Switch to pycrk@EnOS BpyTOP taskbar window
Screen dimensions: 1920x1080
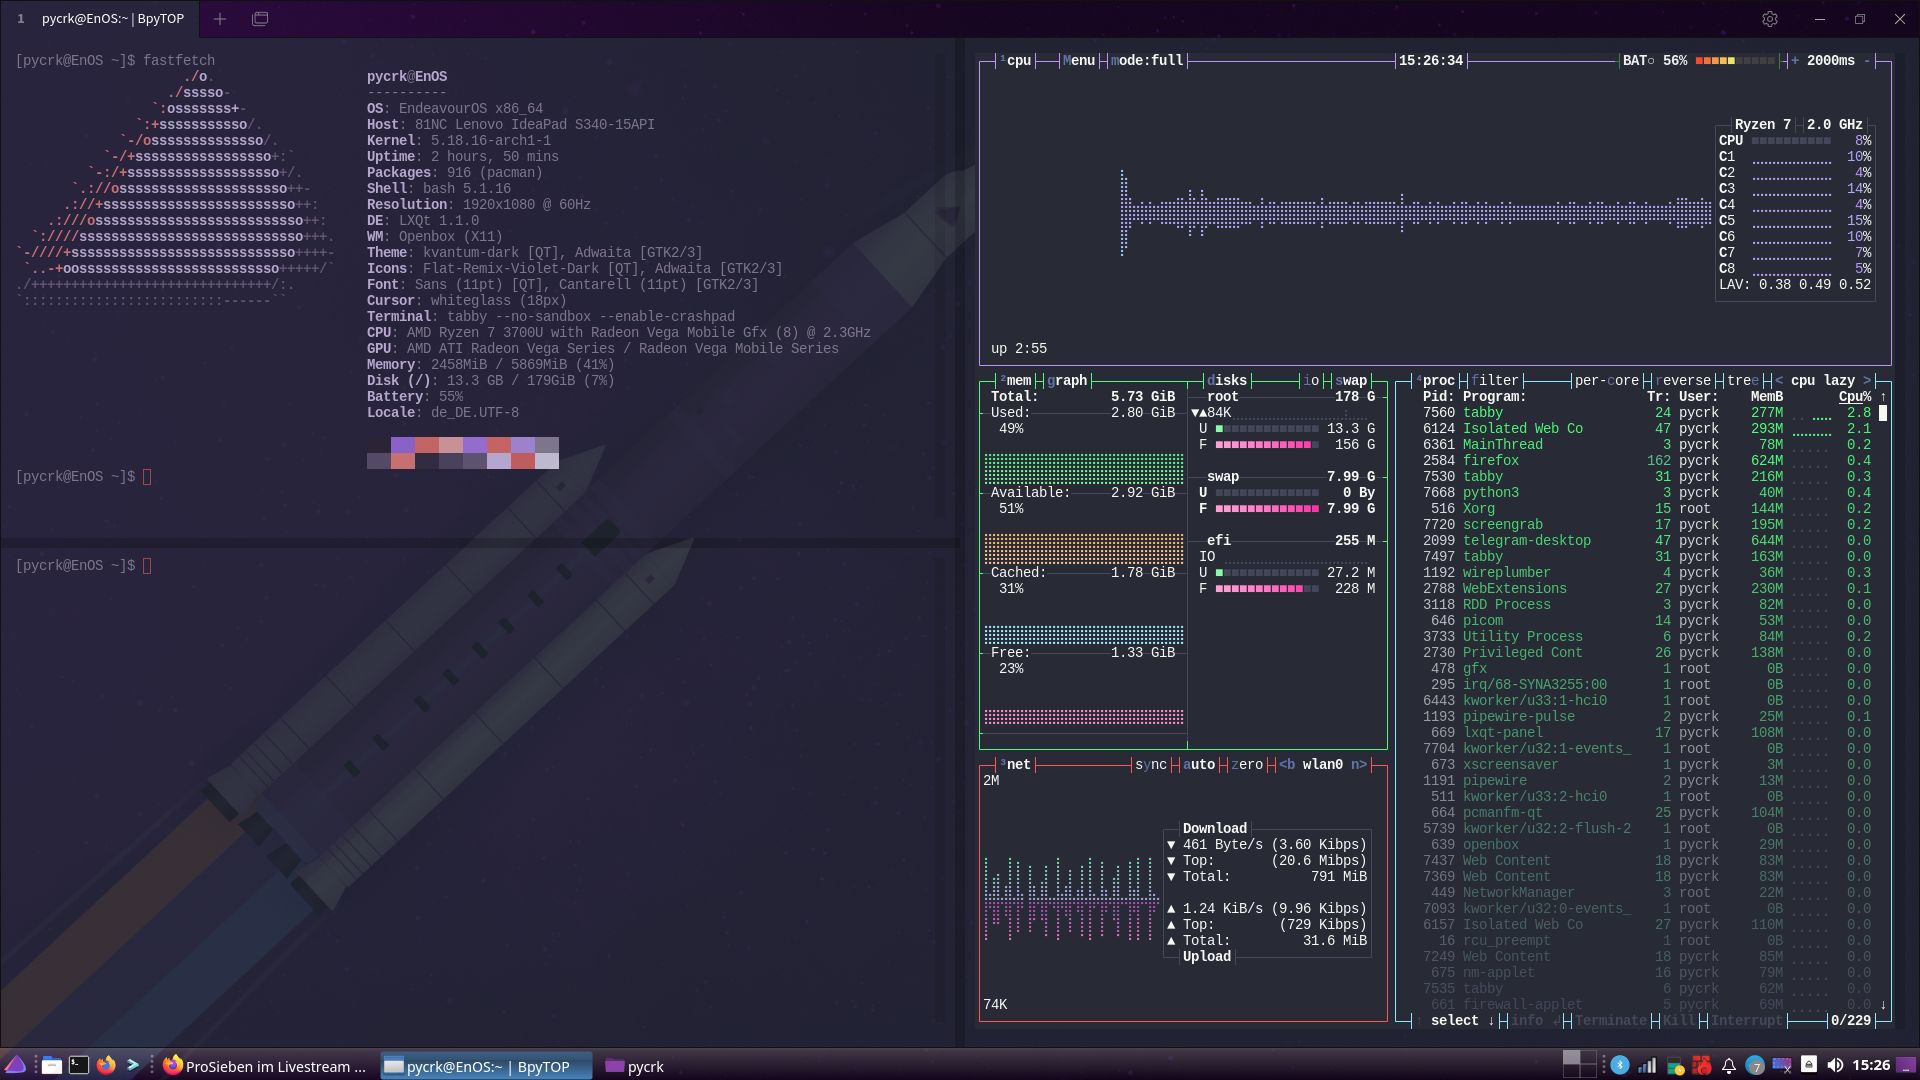click(x=486, y=1066)
